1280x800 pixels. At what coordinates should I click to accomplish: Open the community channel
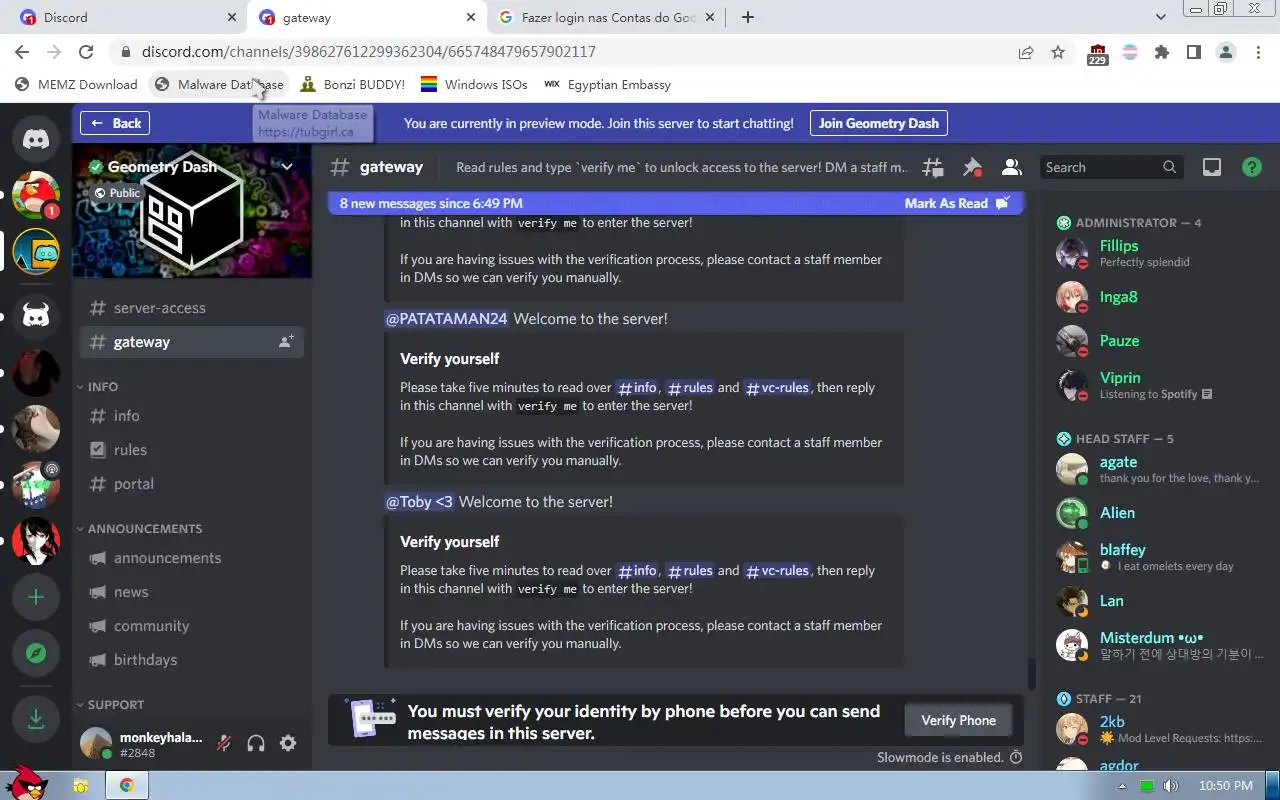[x=192, y=626]
